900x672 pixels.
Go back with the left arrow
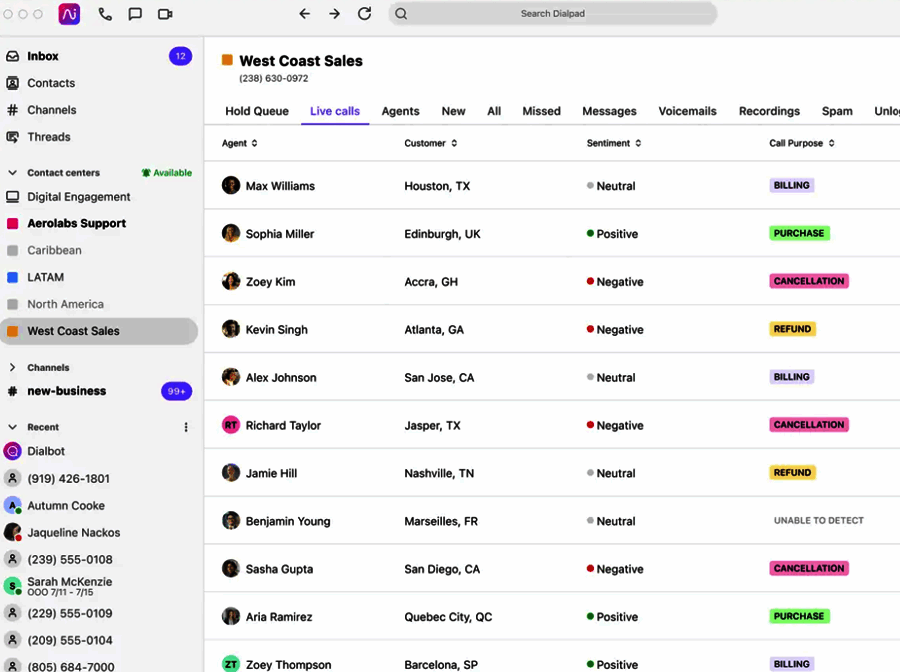tap(305, 14)
